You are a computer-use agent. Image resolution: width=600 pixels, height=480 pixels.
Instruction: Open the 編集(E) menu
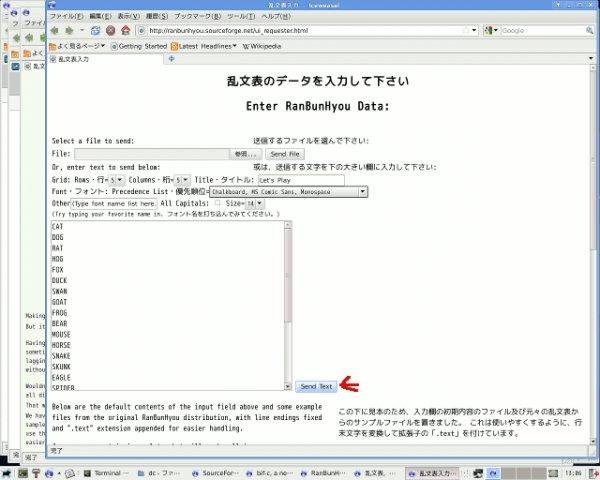[100, 16]
